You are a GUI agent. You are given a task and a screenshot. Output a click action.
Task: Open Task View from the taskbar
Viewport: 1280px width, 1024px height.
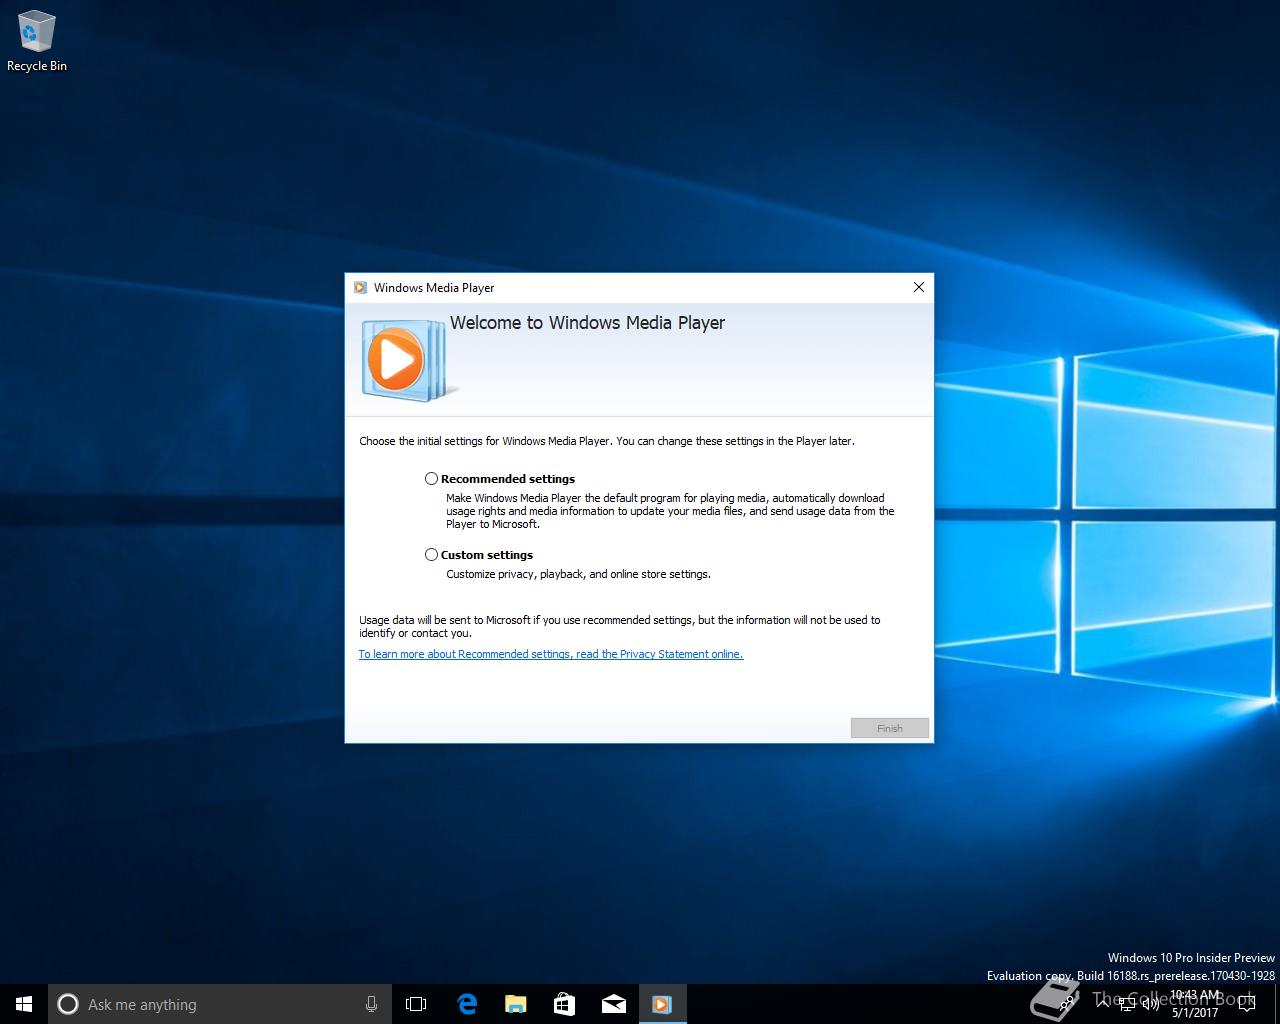(x=416, y=1004)
